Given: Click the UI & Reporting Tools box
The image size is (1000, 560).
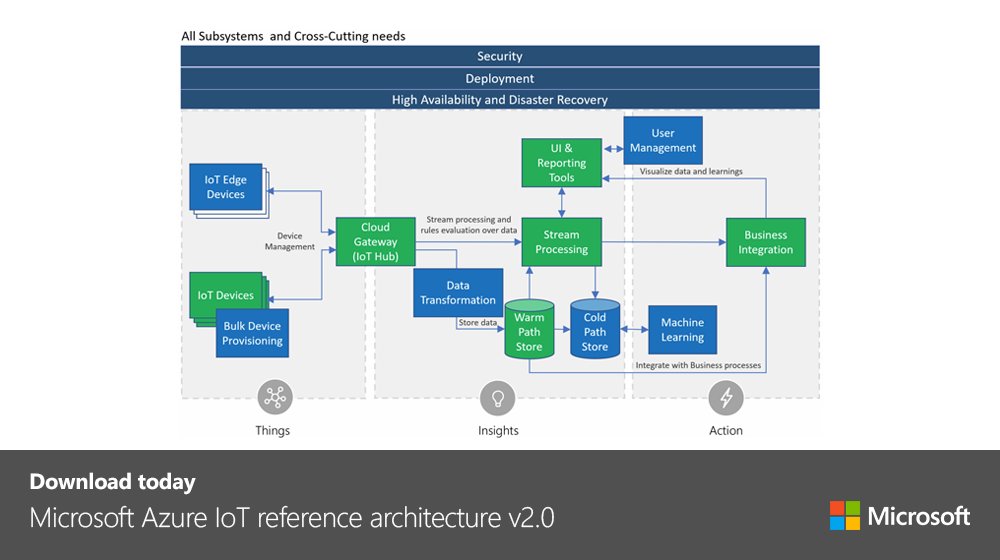Looking at the screenshot, I should point(561,163).
